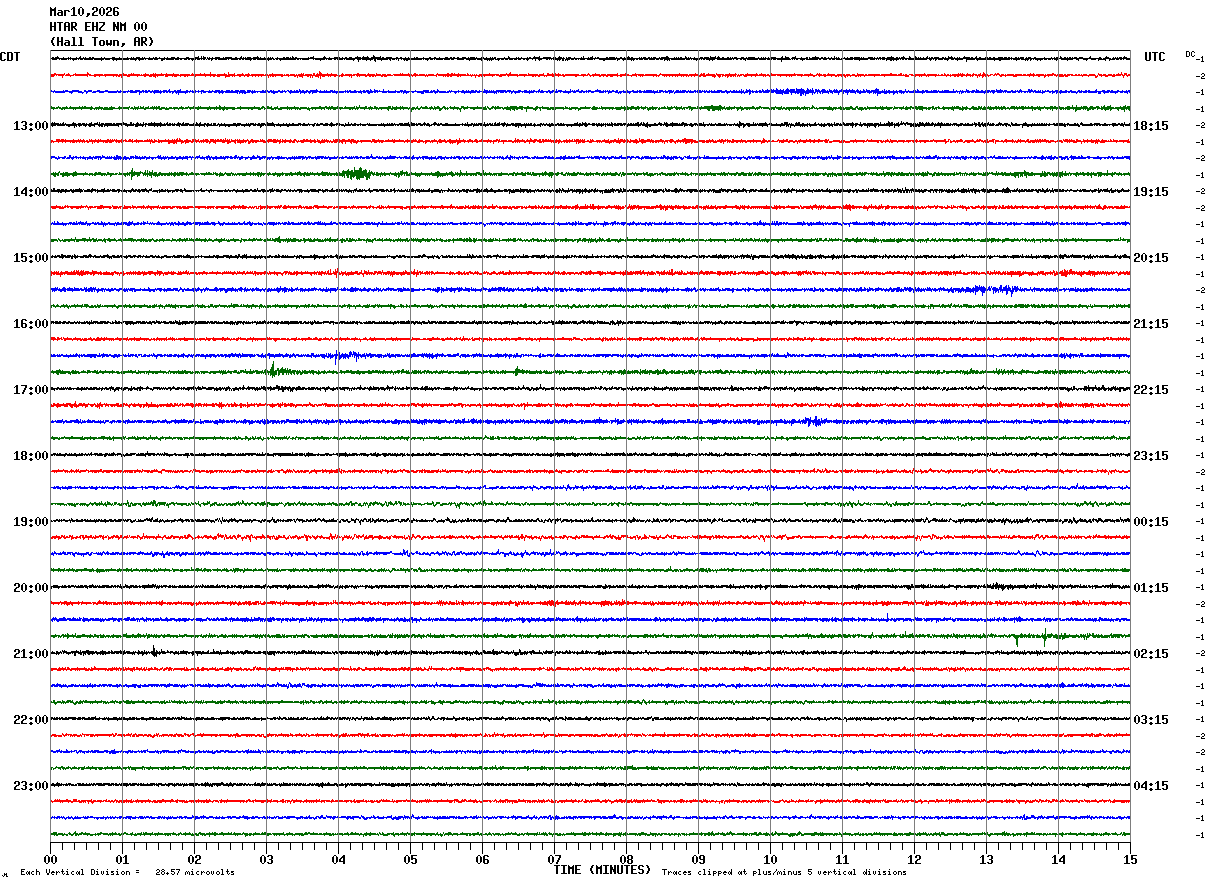This screenshot has height=886, width=1210.
Task: Click the 02:15 UTC time label
Action: tap(1151, 654)
